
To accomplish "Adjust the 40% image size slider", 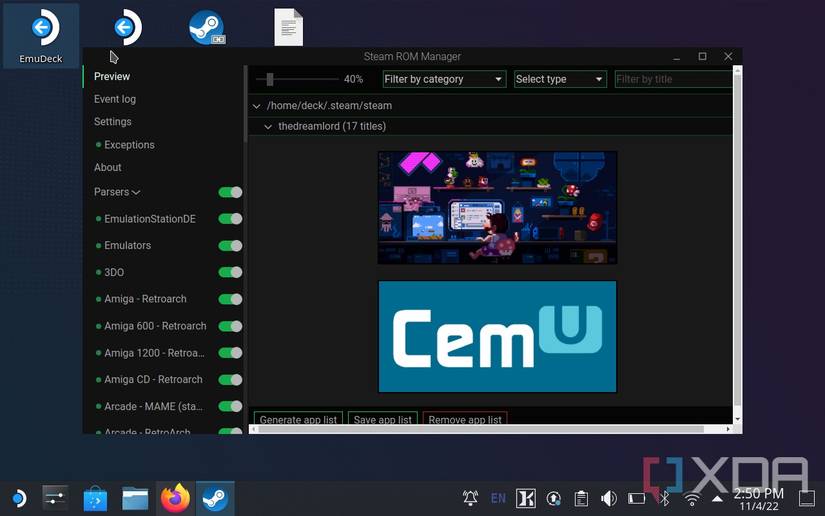I will [270, 79].
